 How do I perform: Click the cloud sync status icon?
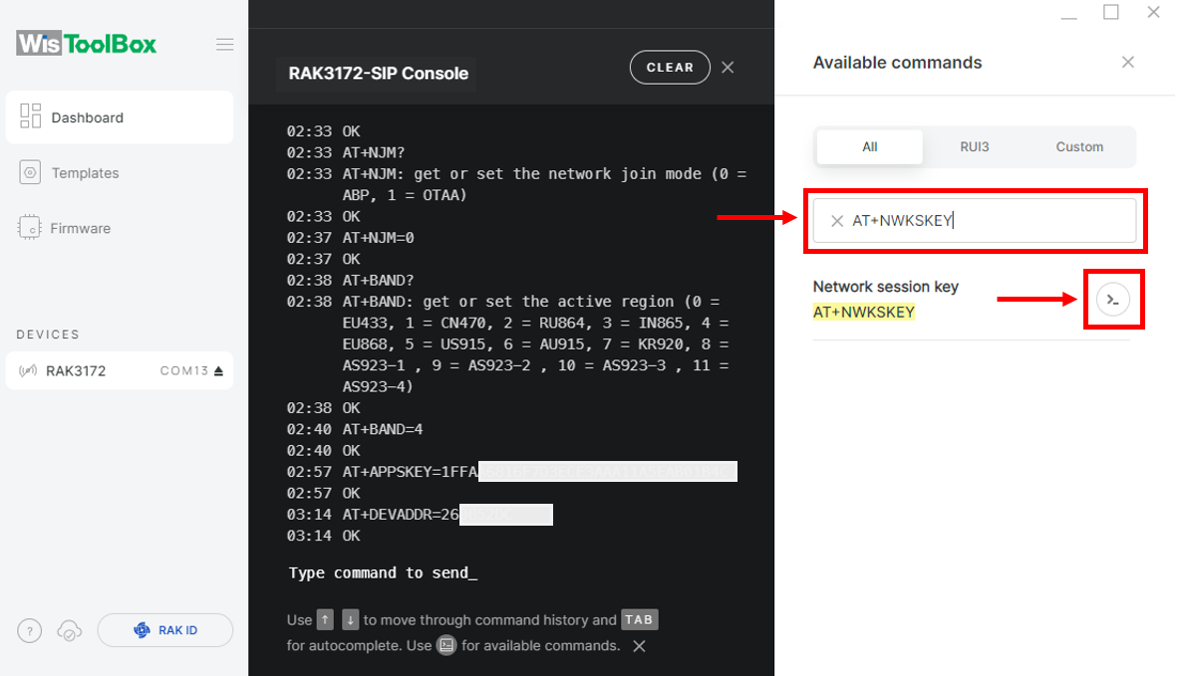point(69,631)
